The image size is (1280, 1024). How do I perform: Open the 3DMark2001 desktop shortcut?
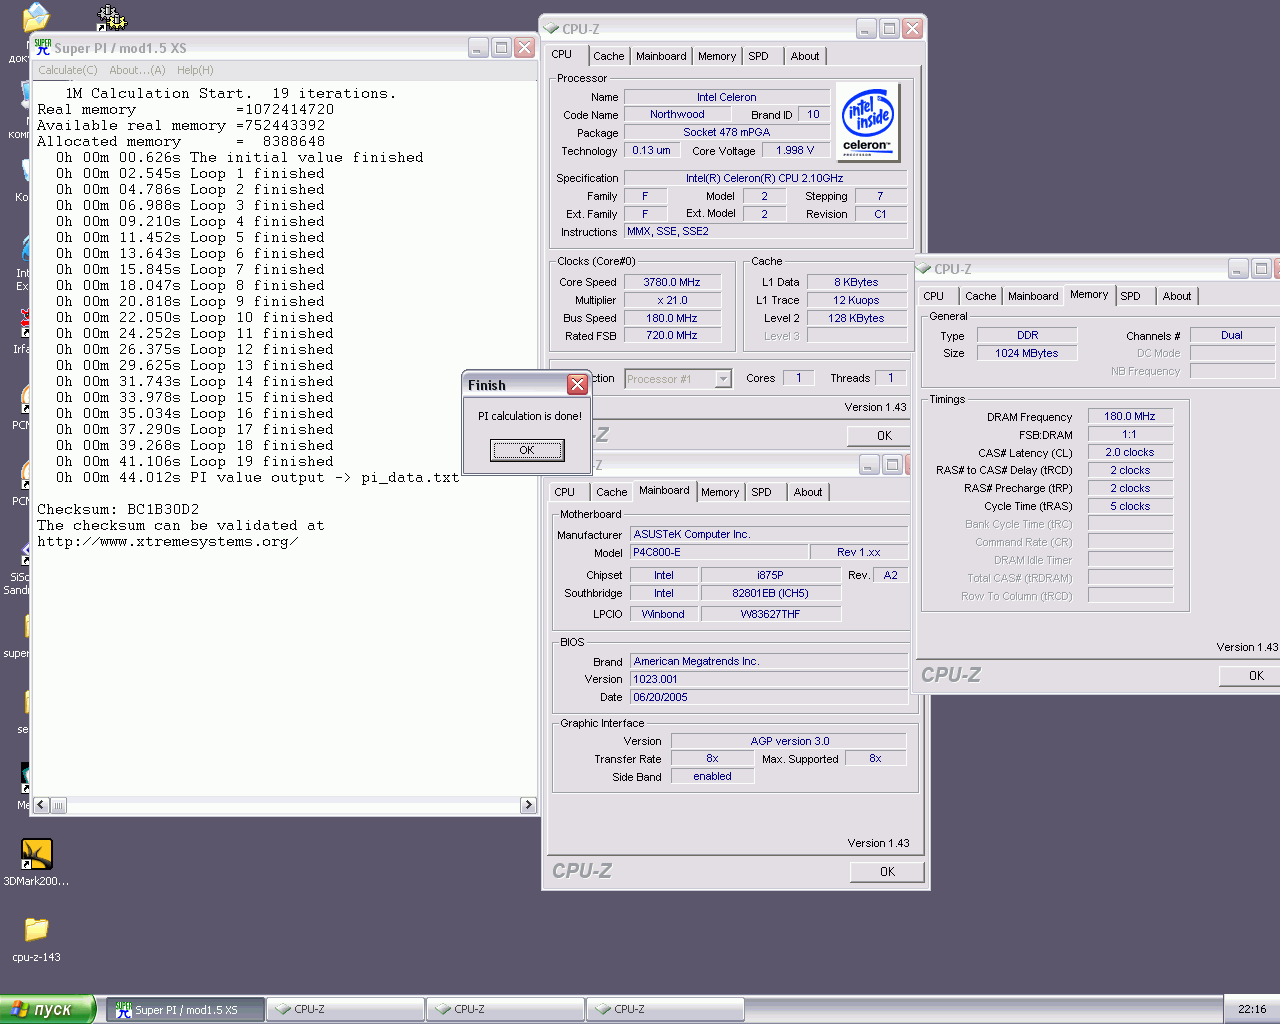coord(36,854)
